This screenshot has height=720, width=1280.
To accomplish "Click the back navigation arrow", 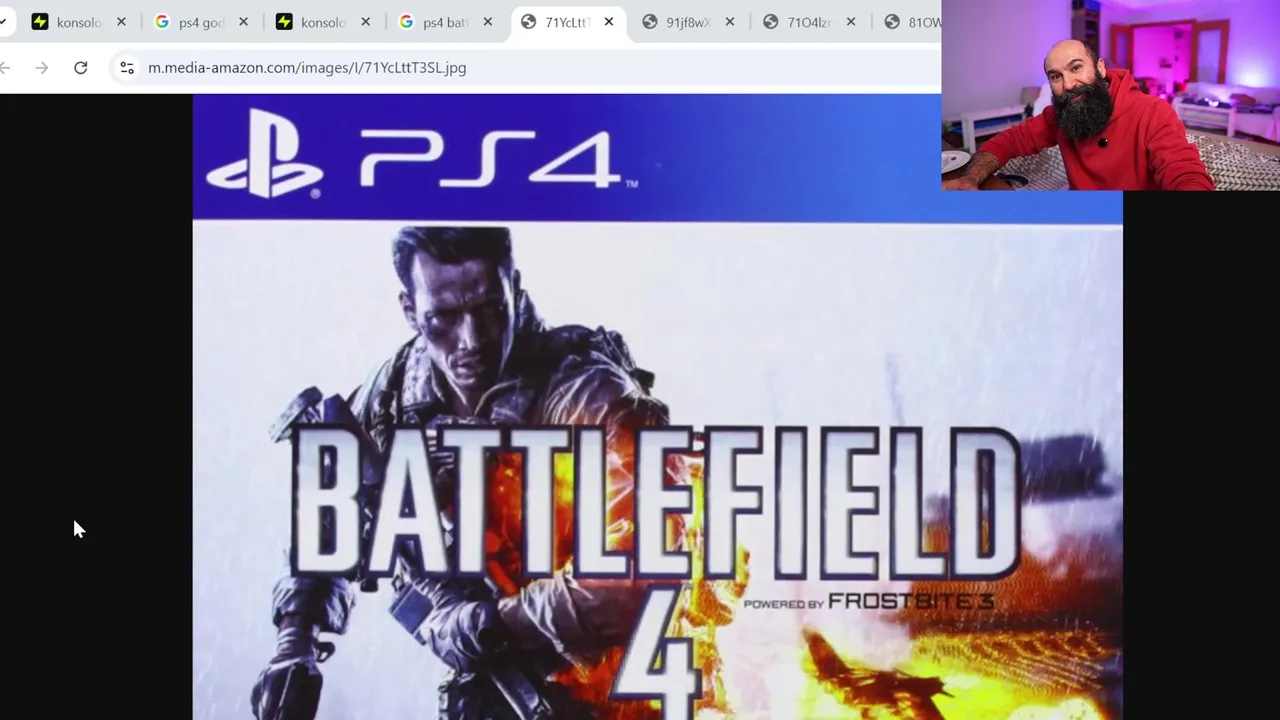I will (x=5, y=68).
